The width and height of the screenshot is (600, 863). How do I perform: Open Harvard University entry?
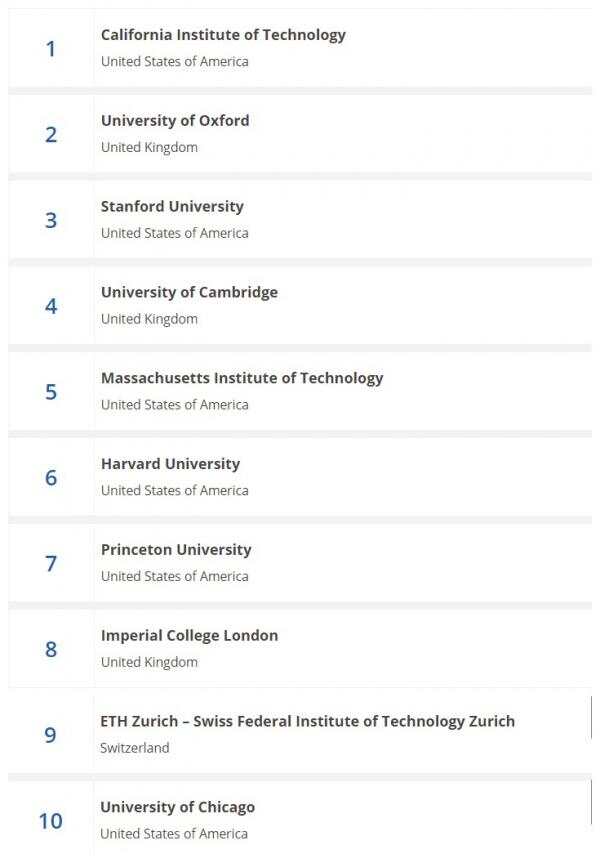click(x=171, y=464)
